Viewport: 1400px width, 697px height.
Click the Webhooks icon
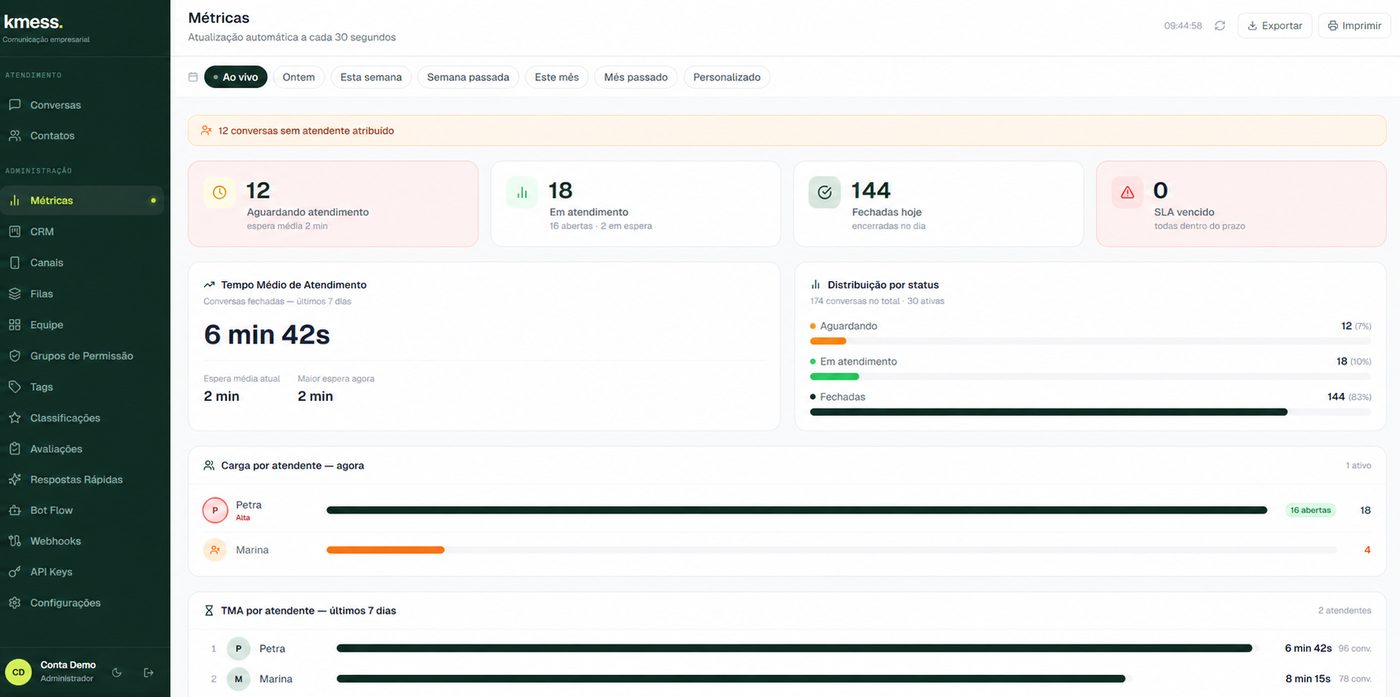[14, 541]
